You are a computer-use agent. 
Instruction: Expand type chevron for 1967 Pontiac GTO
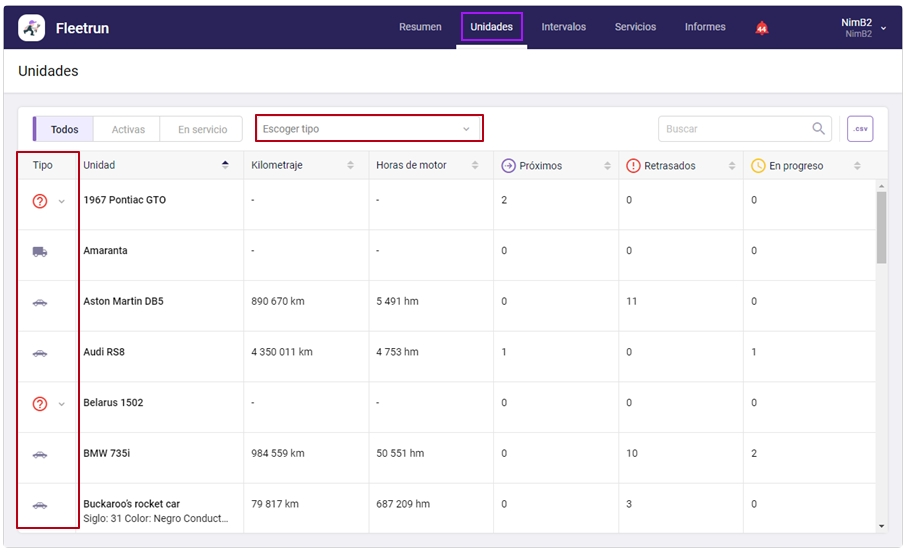click(61, 202)
